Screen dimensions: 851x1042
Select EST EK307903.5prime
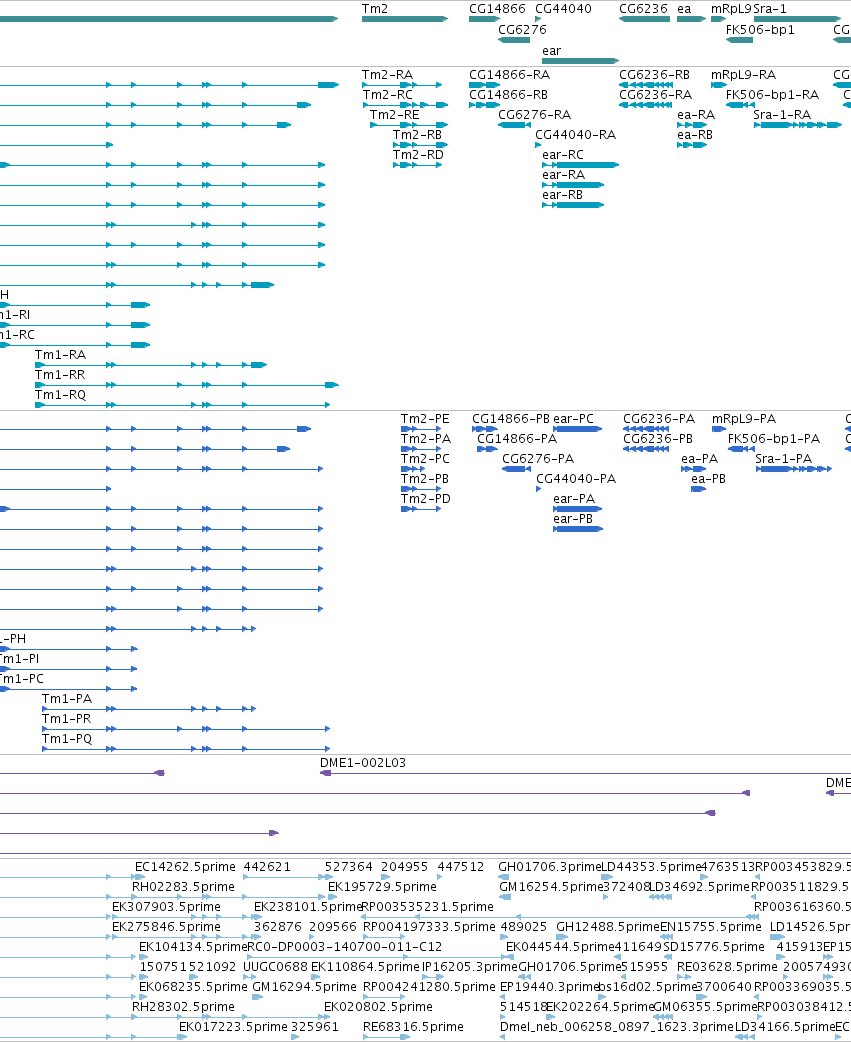click(x=166, y=907)
